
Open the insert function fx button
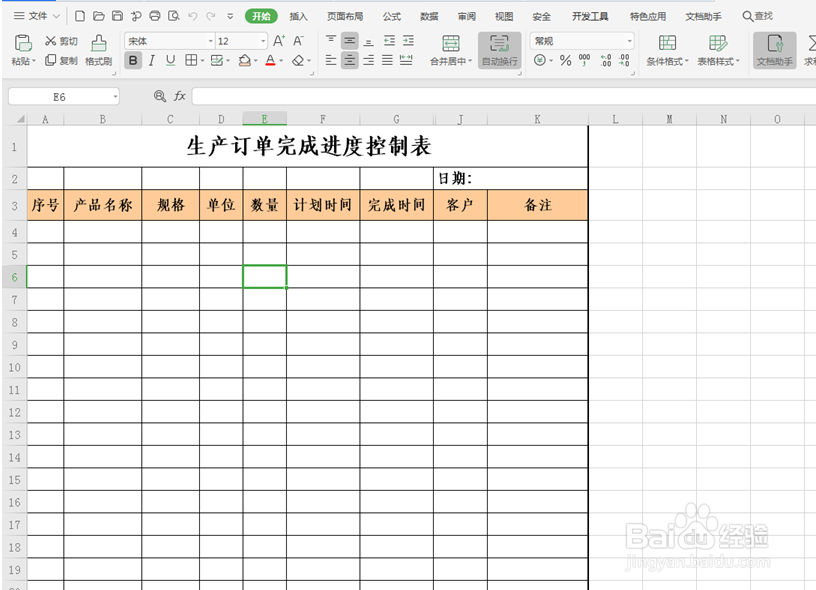click(x=180, y=96)
